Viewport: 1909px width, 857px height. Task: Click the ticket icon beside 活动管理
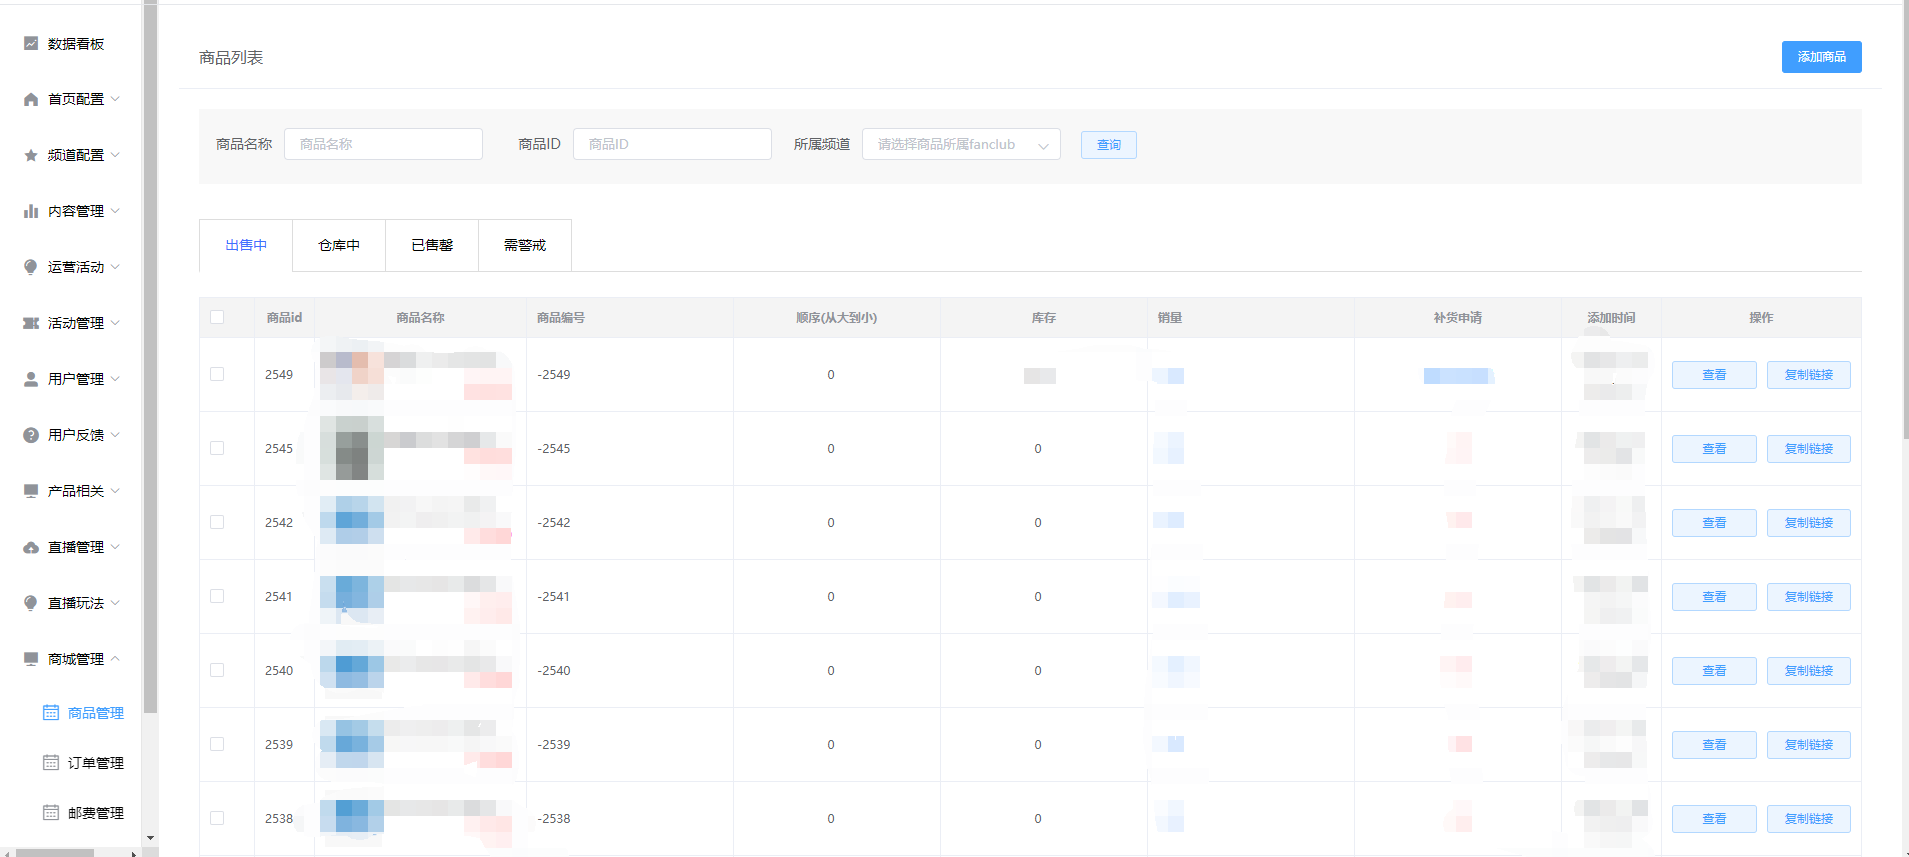point(31,323)
